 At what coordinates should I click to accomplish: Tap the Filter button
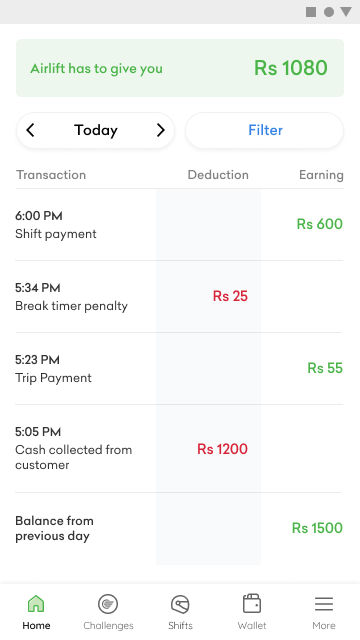[x=265, y=130]
